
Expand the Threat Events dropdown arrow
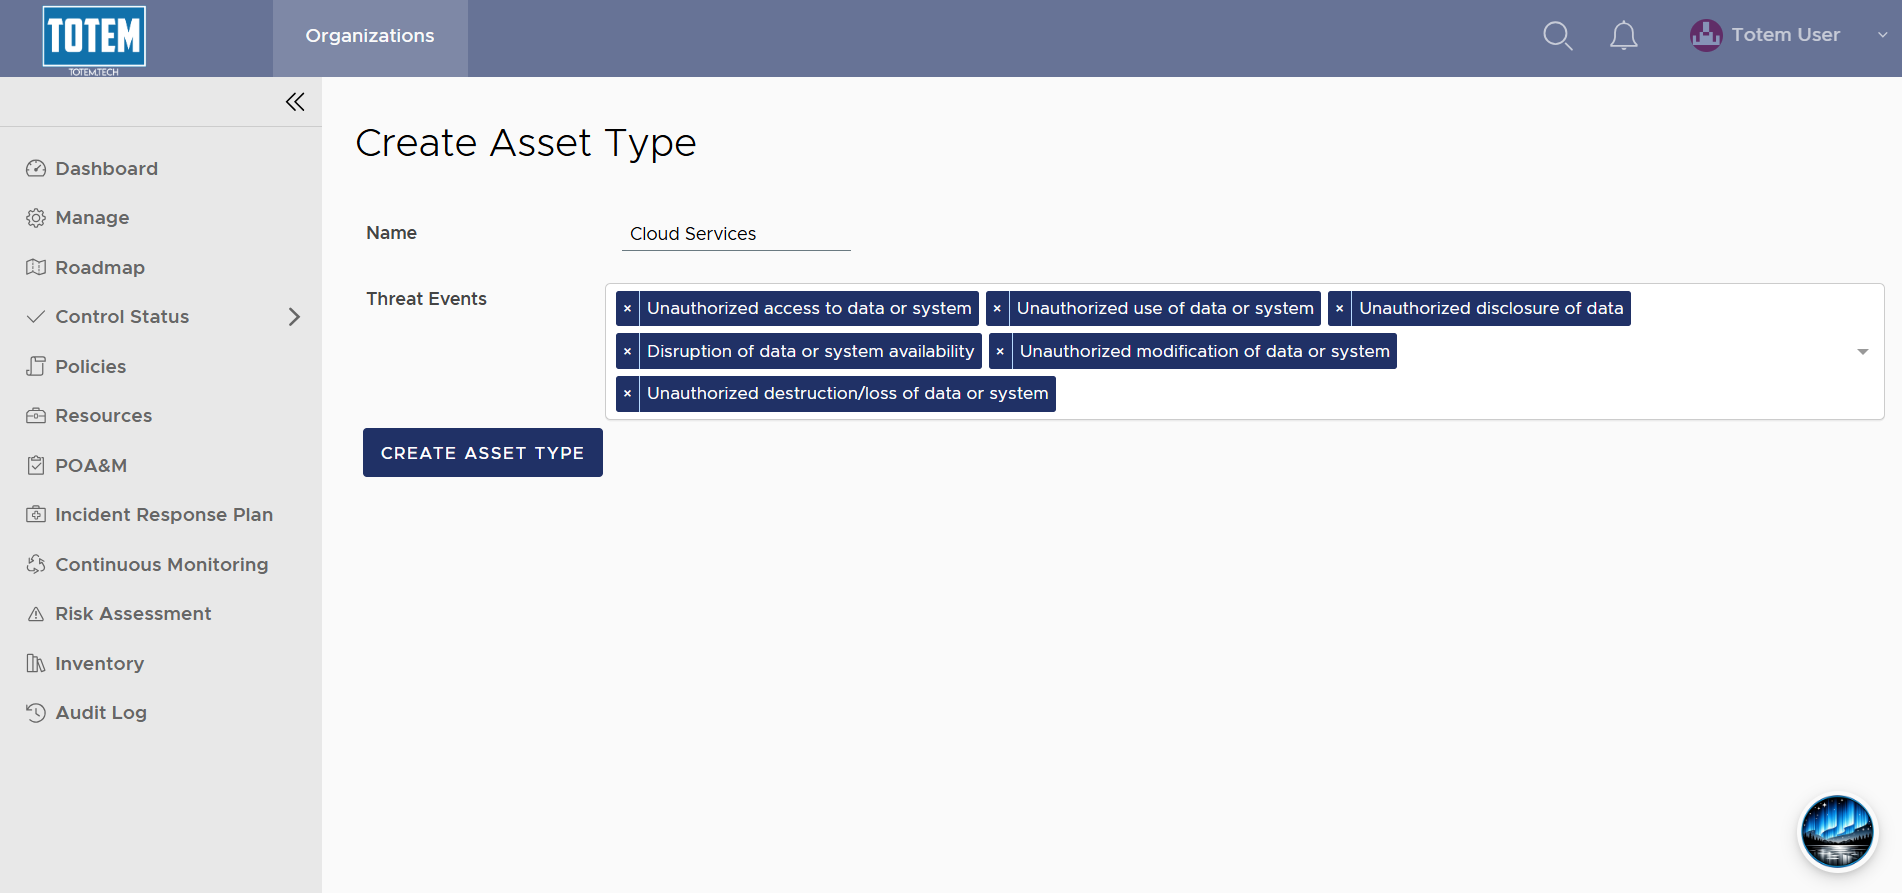click(x=1862, y=352)
